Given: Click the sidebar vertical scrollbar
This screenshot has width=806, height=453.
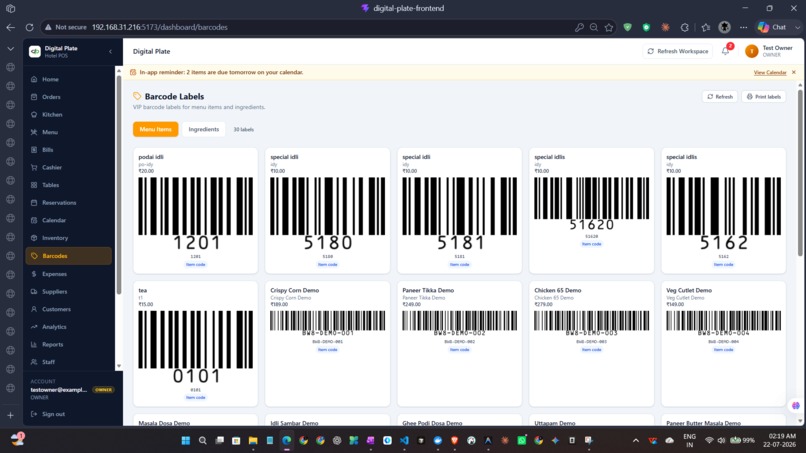Looking at the screenshot, I should point(119,185).
